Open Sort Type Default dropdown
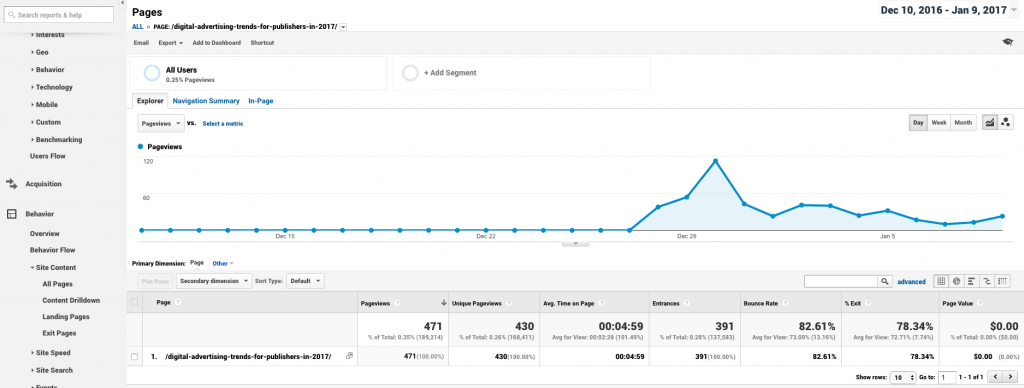 (x=305, y=281)
